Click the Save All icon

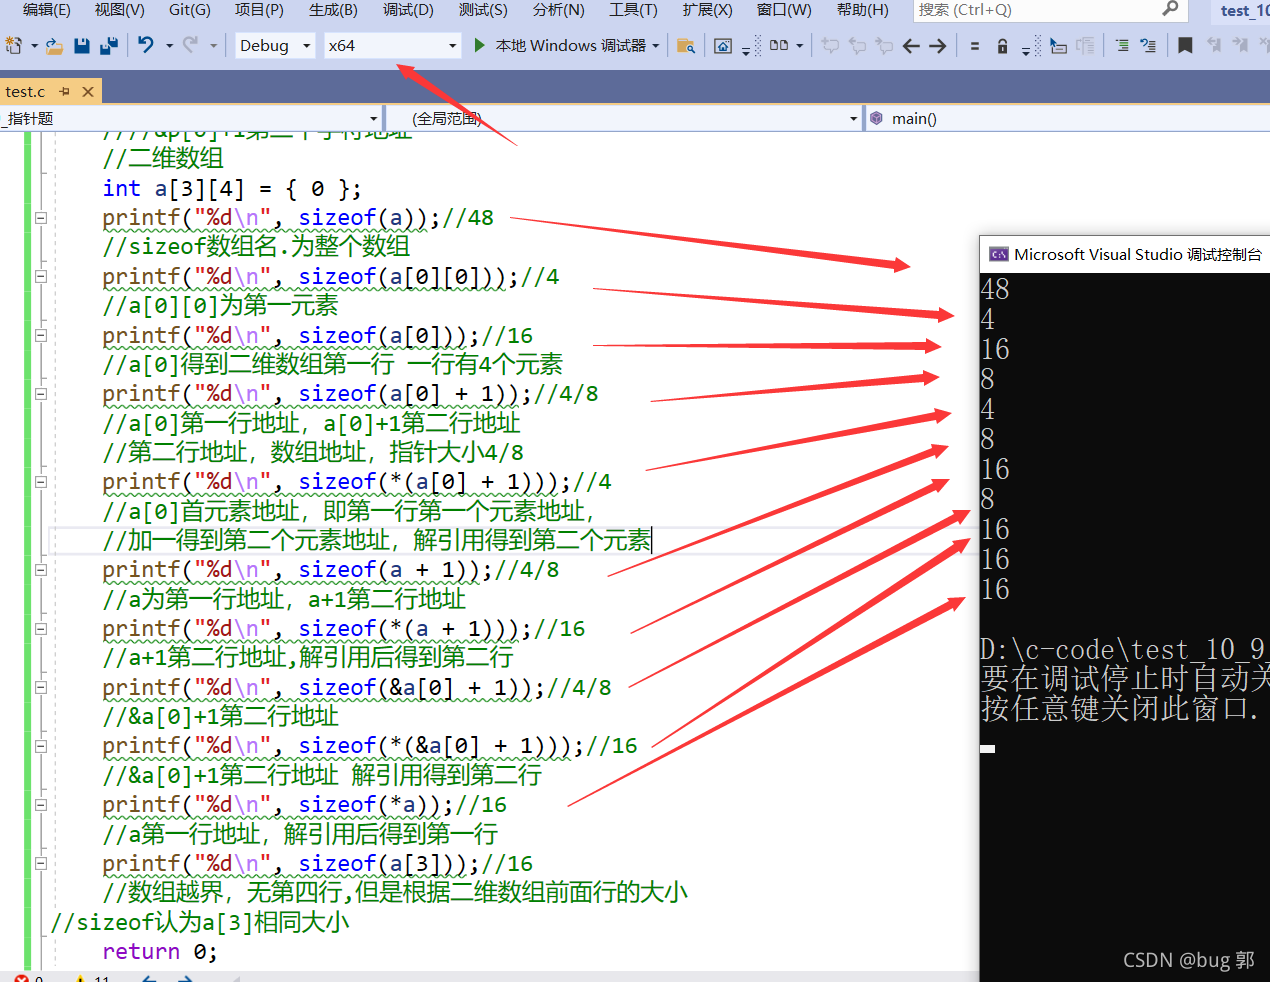(x=109, y=46)
